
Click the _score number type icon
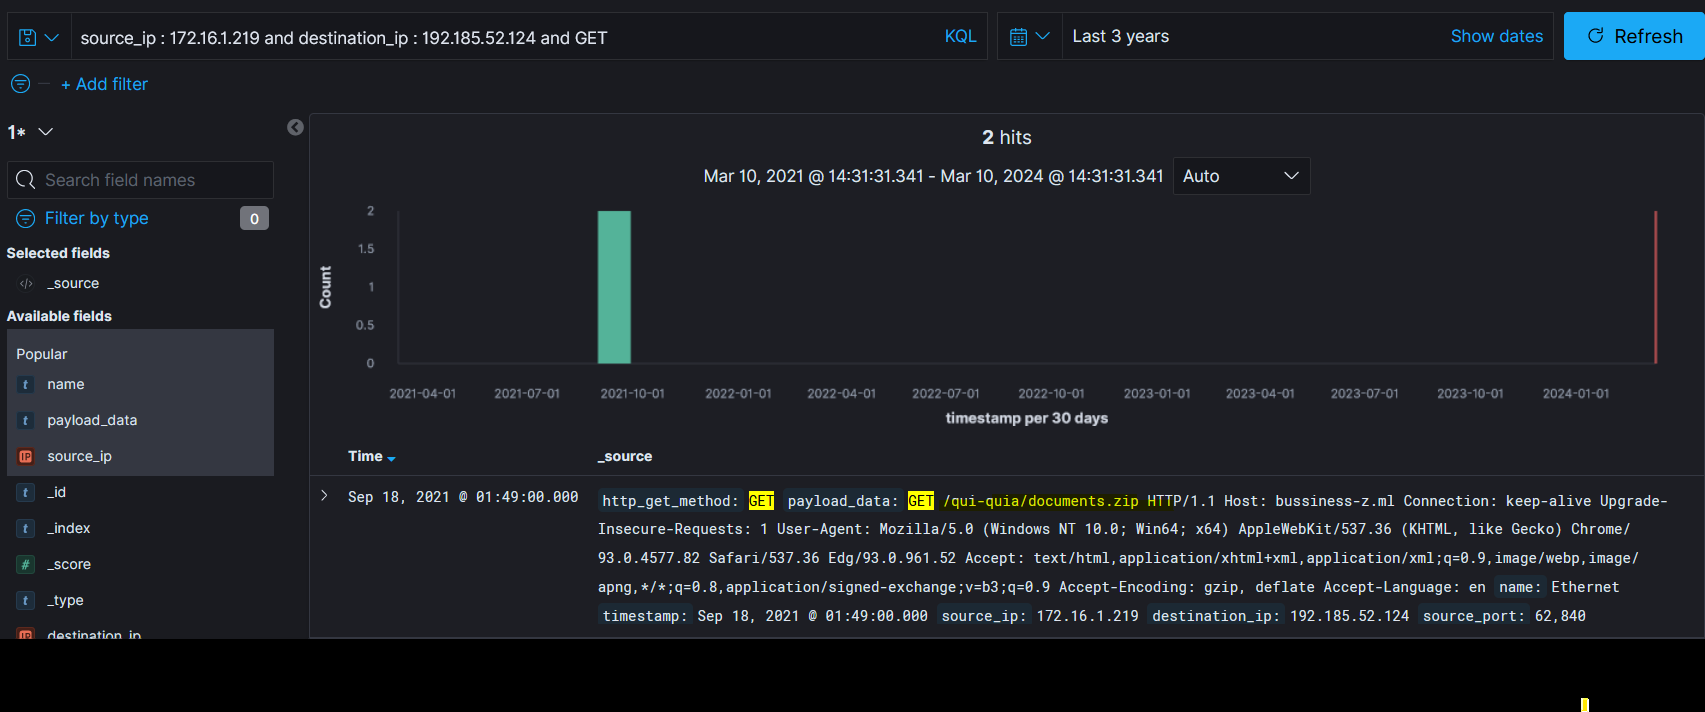pos(26,564)
